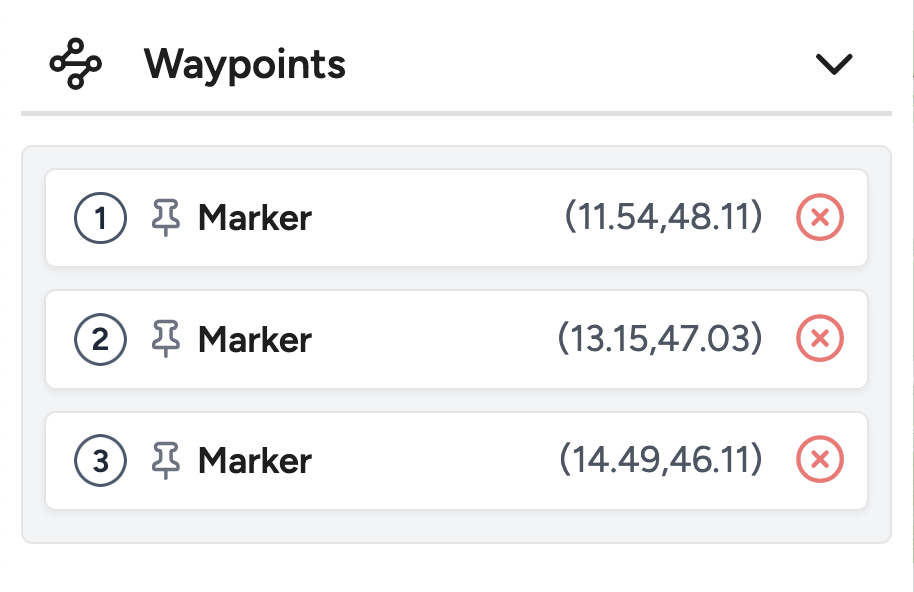914x592 pixels.
Task: Collapse the Waypoints panel with chevron
Action: [833, 65]
